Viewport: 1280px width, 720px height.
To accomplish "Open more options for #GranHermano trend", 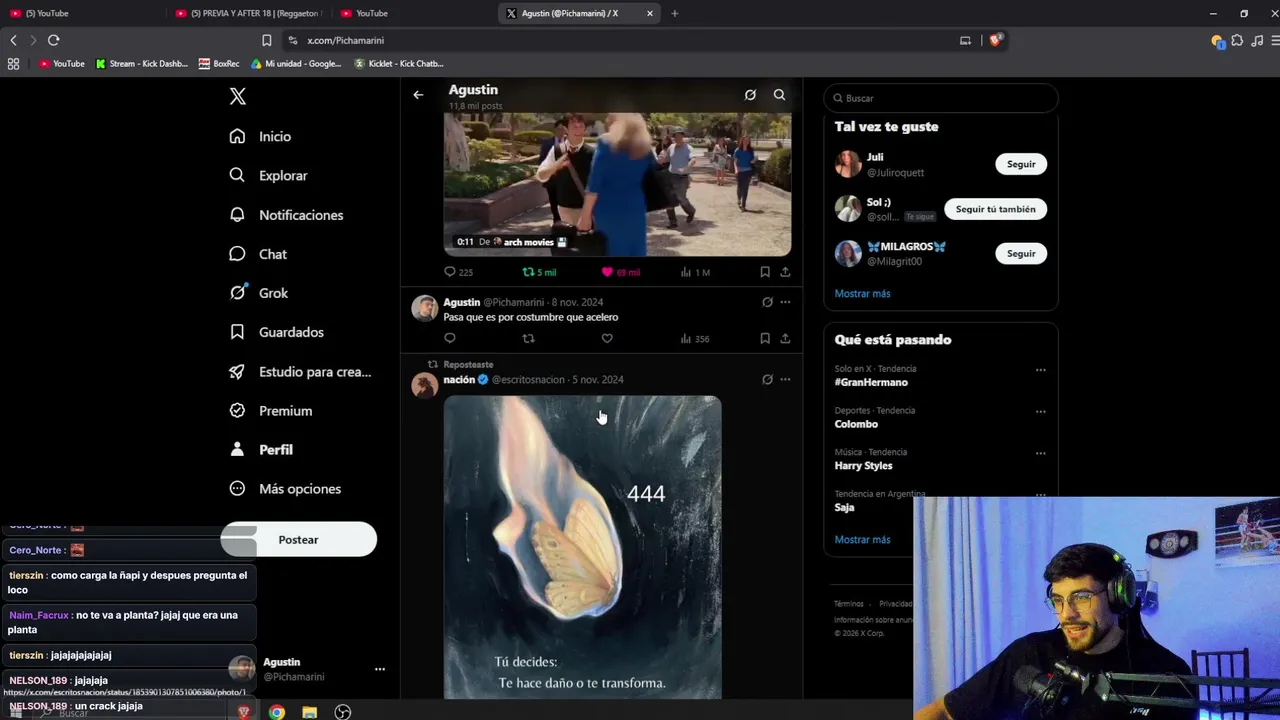I will point(1040,370).
